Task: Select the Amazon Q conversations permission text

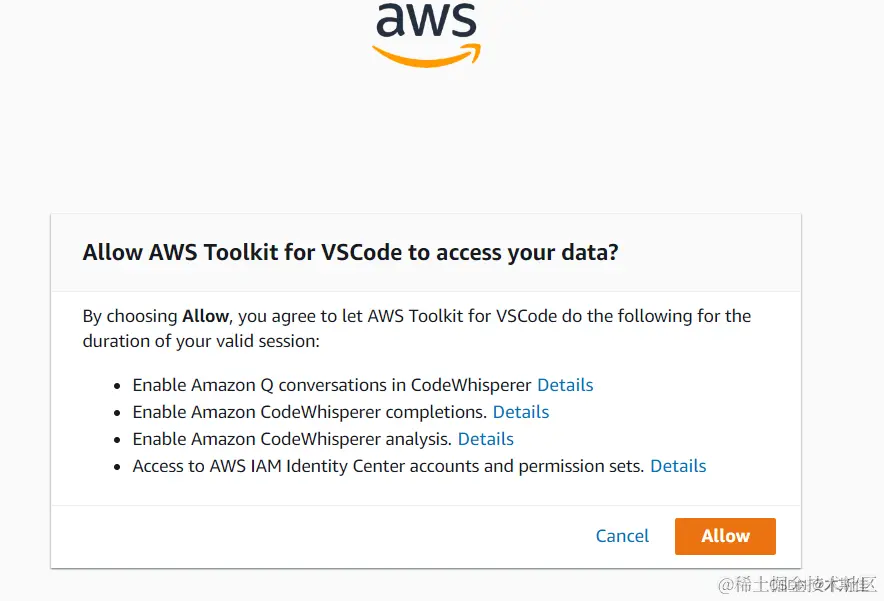Action: click(x=332, y=385)
